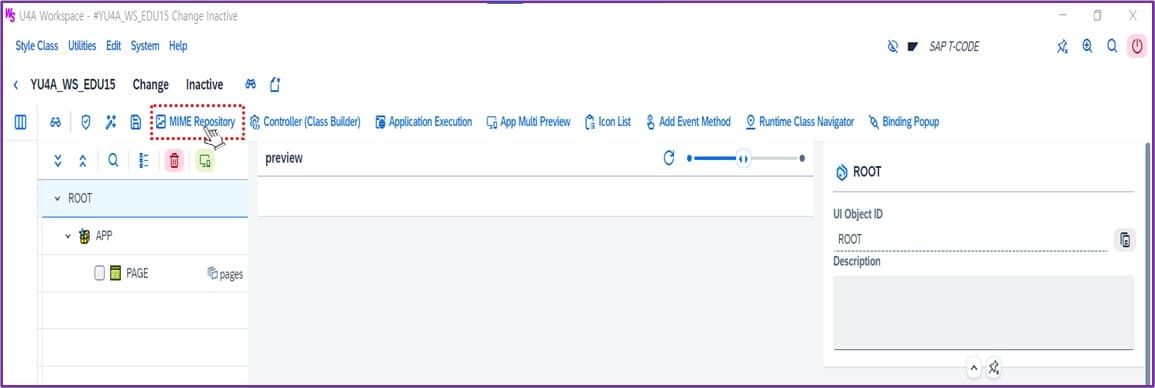Collapse the APP tree node
Viewport: 1155px width, 388px height.
(x=68, y=236)
